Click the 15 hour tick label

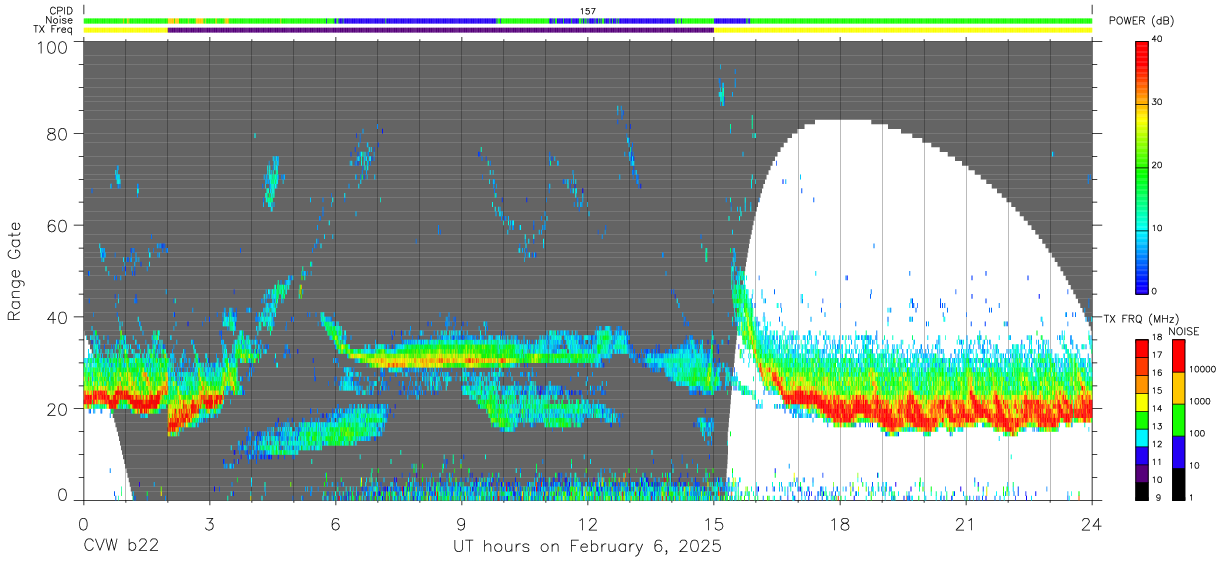(714, 523)
